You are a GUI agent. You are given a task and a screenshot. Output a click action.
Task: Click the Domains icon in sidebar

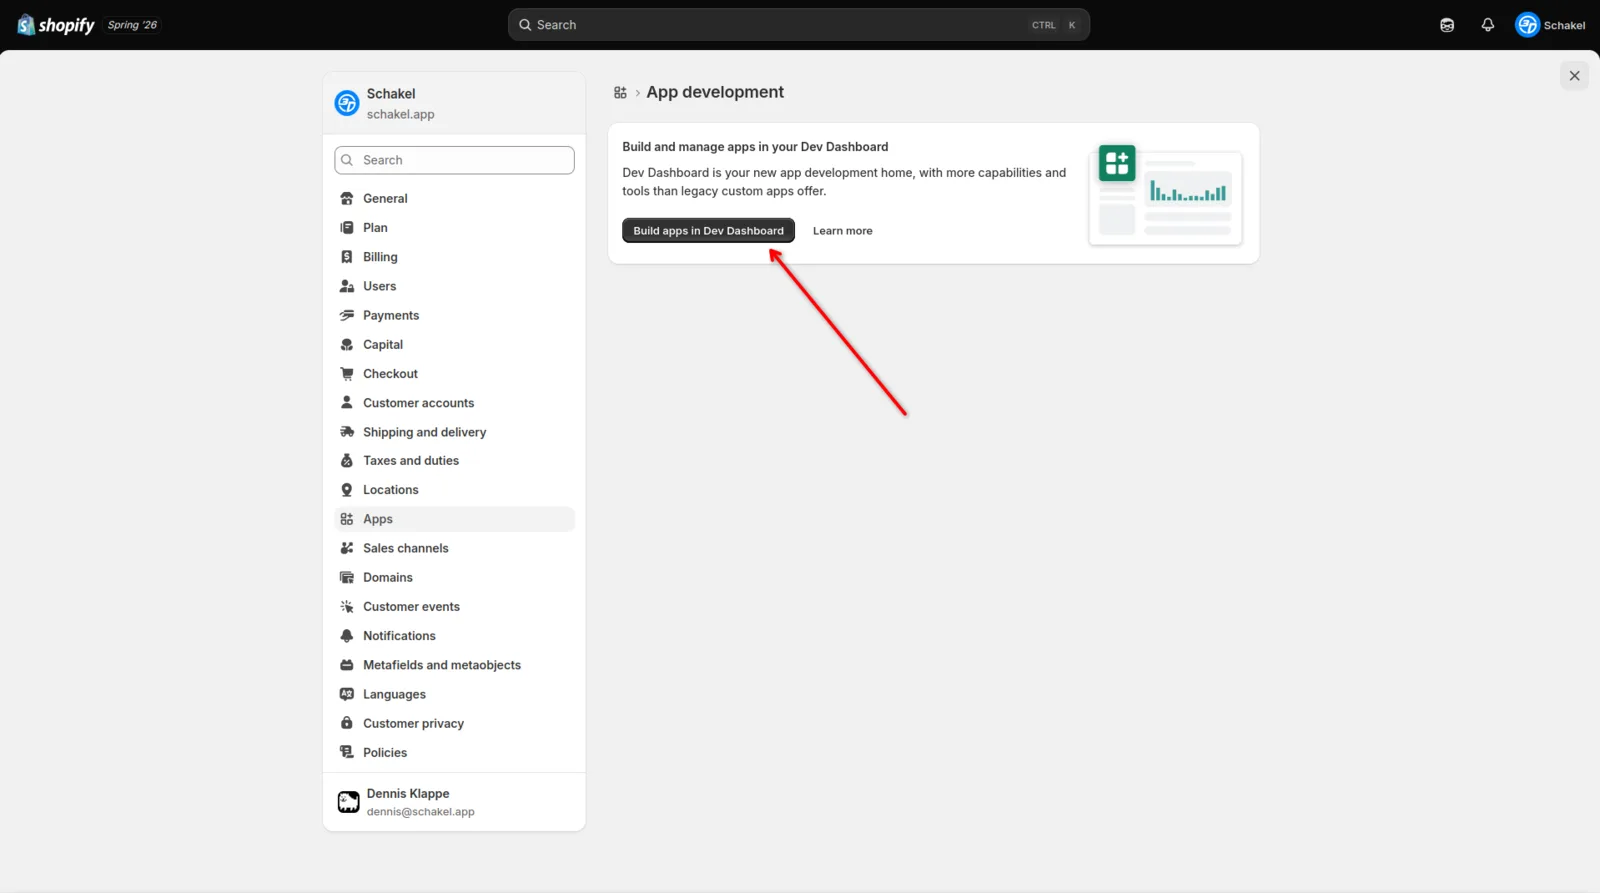coord(347,578)
